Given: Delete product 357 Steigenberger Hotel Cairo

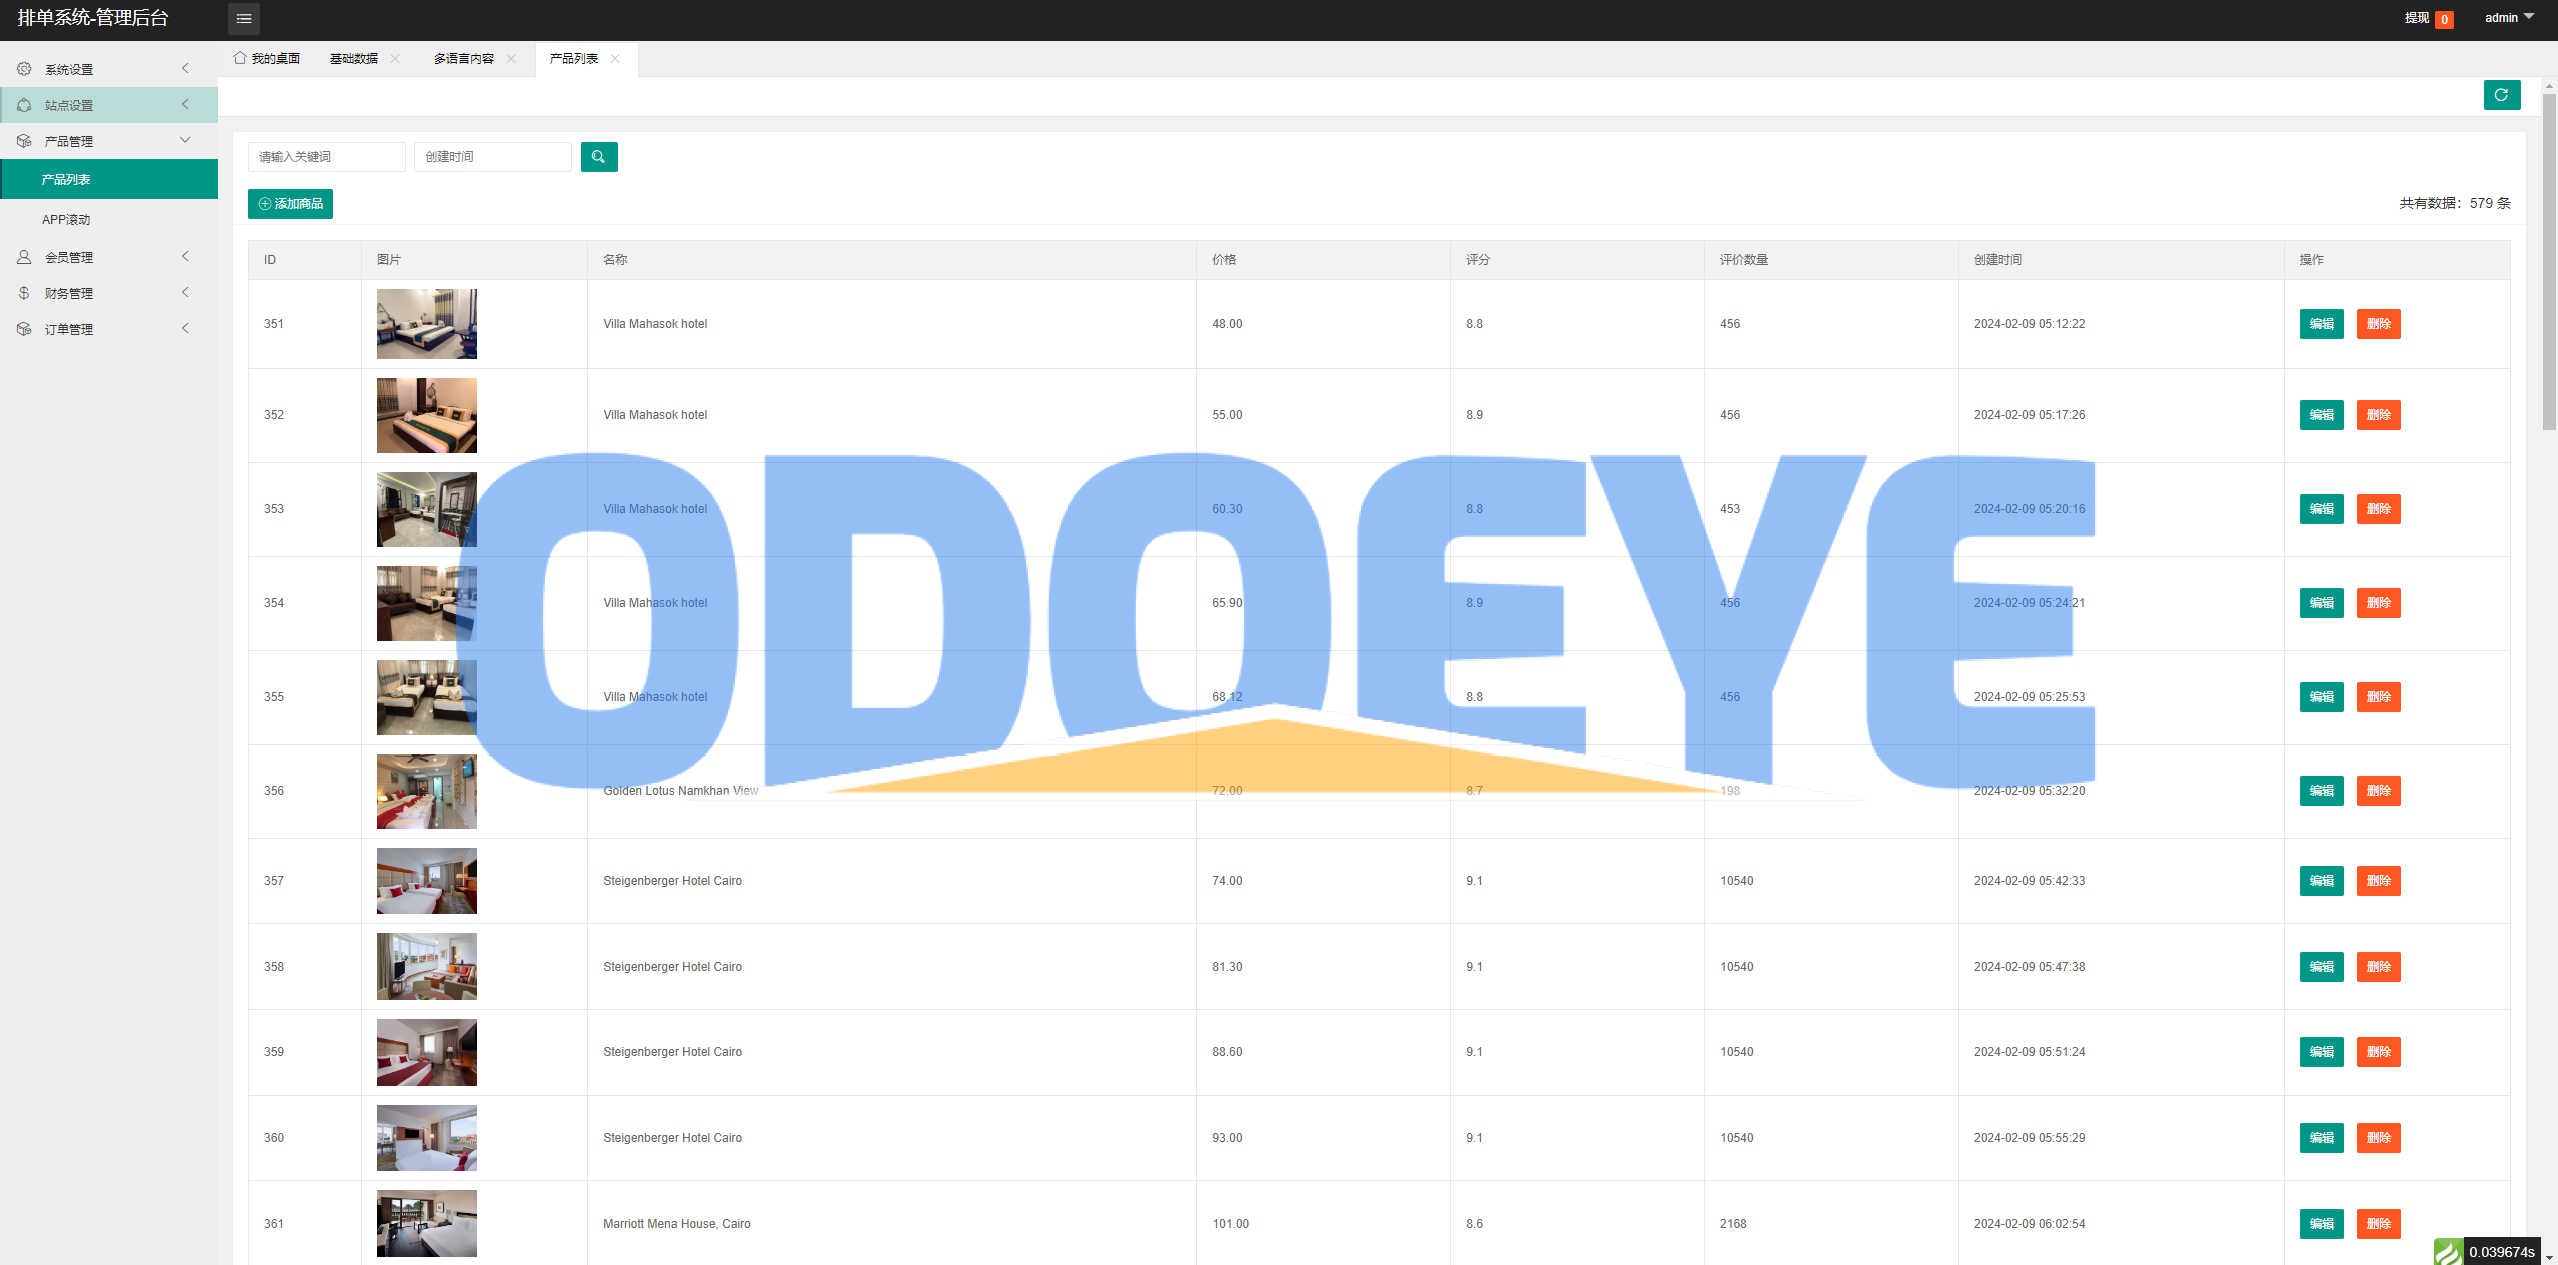Looking at the screenshot, I should pyautogui.click(x=2379, y=881).
